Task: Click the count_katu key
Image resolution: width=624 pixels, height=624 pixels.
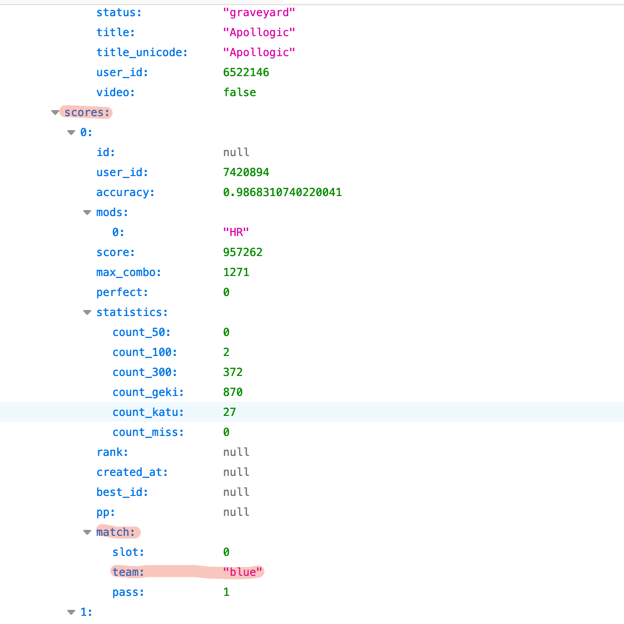Action: tap(148, 412)
